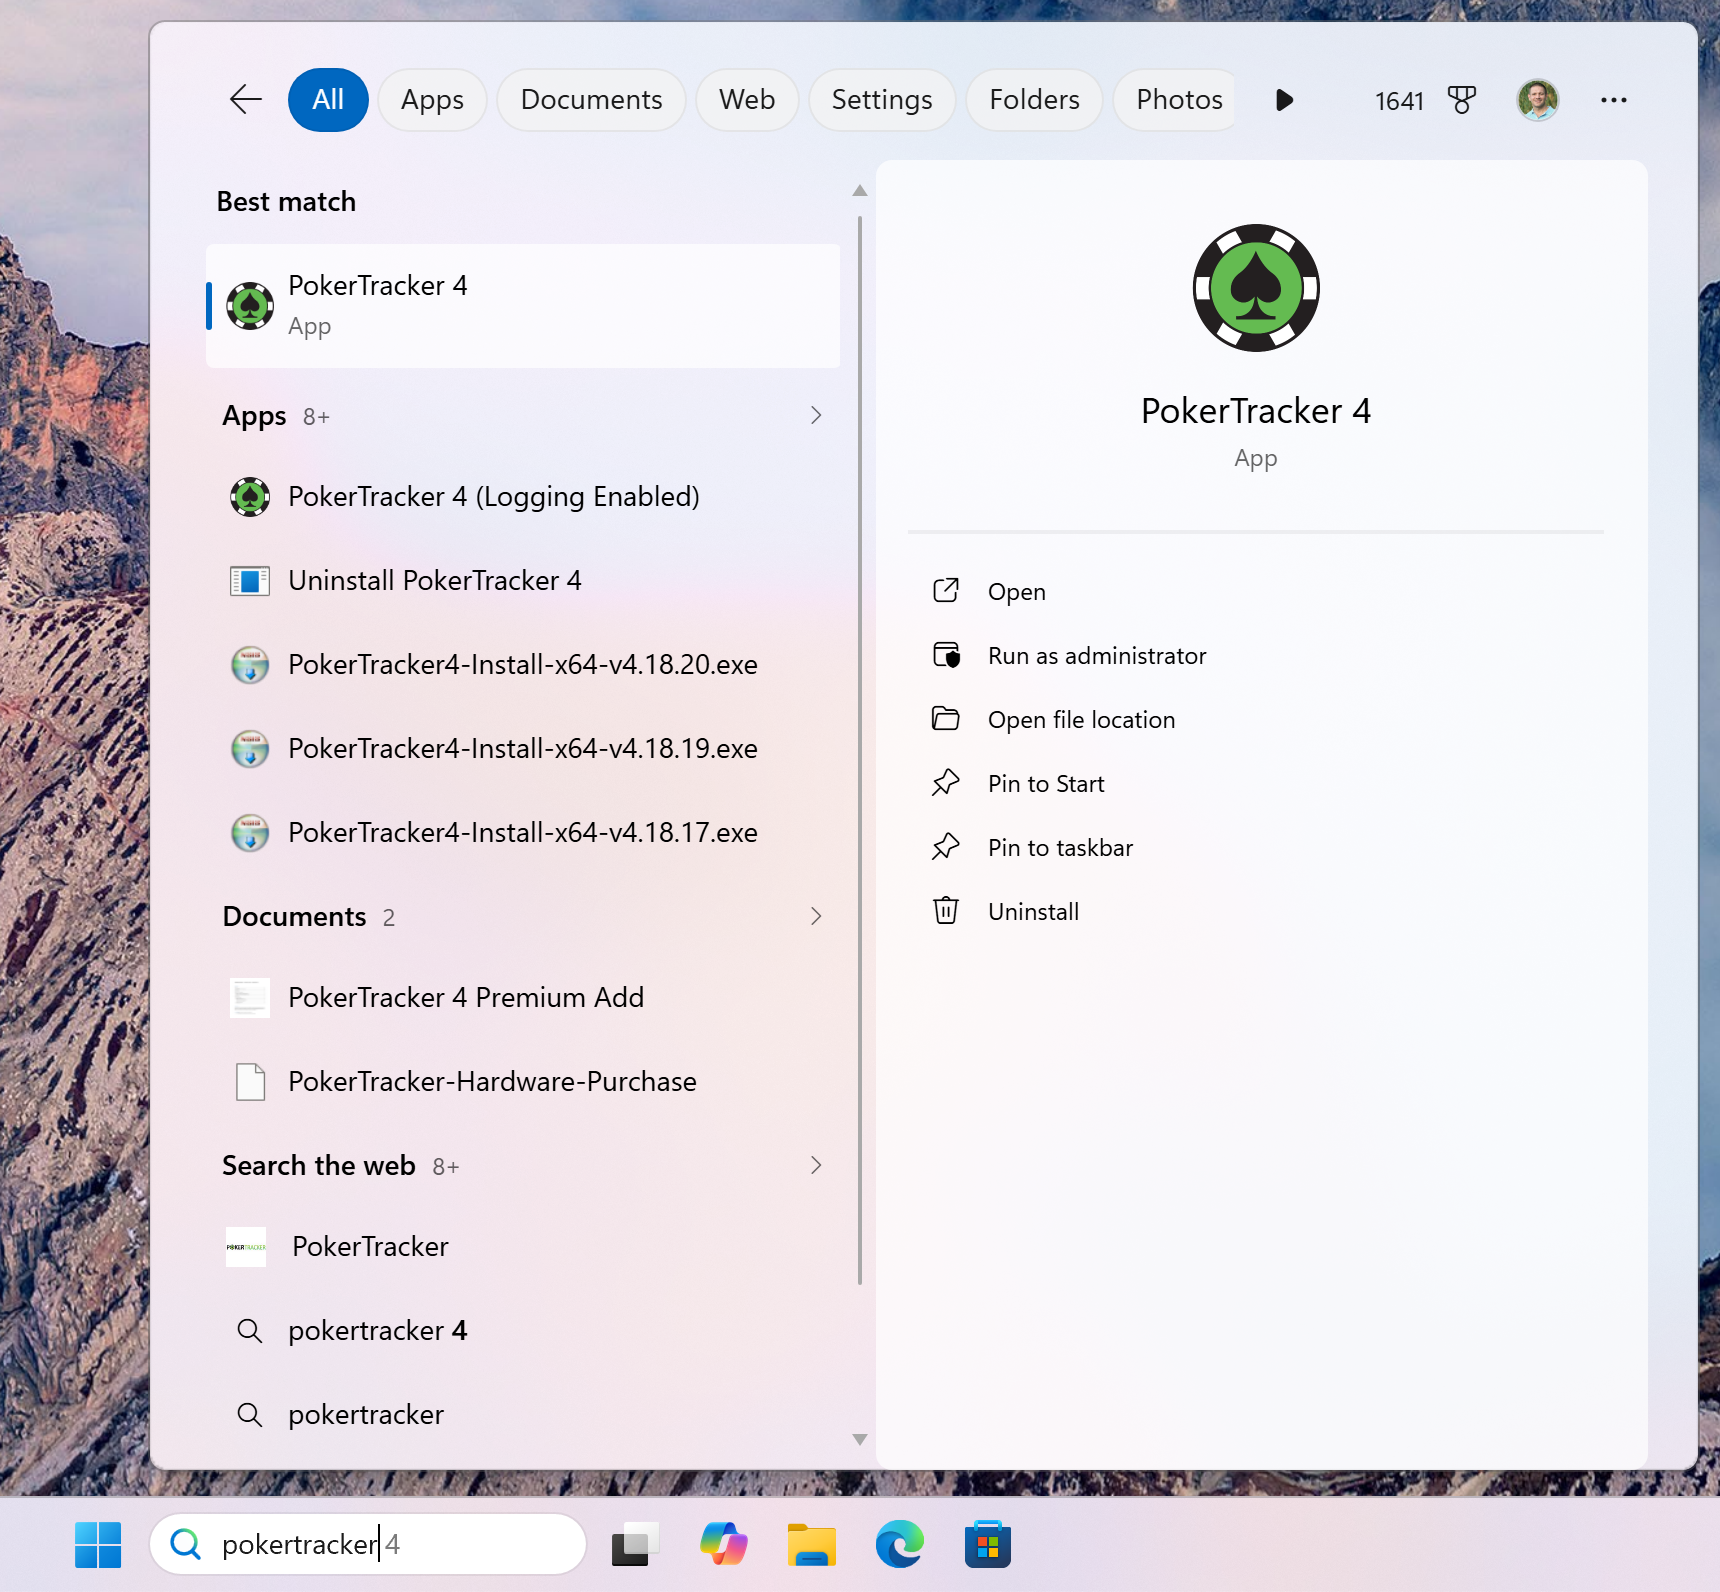Show more filters with the play arrow
The width and height of the screenshot is (1720, 1592).
pyautogui.click(x=1285, y=100)
